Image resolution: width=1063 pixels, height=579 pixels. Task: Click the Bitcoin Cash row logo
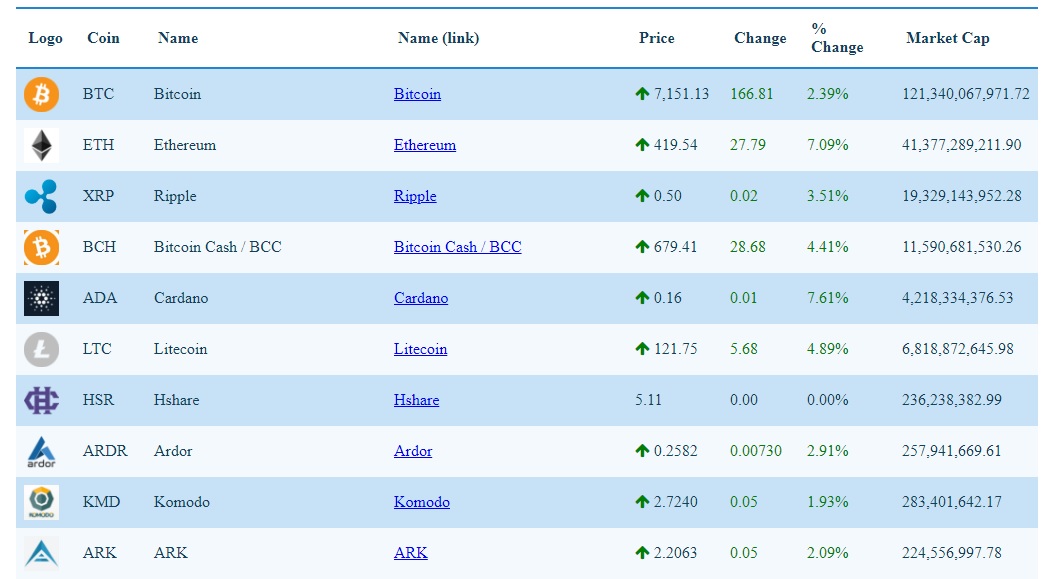(41, 247)
